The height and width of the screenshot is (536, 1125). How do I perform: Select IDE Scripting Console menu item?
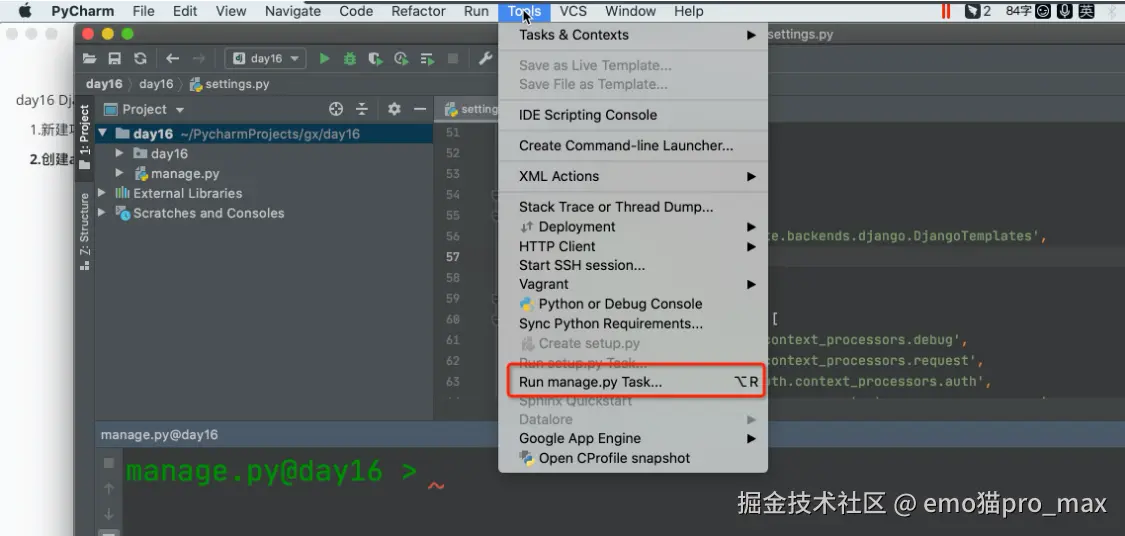633,115
